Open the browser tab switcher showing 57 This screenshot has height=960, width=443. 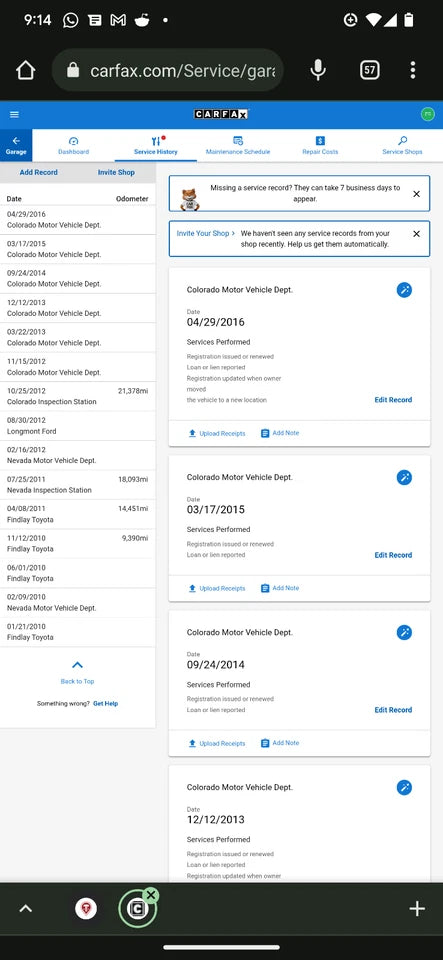click(369, 70)
